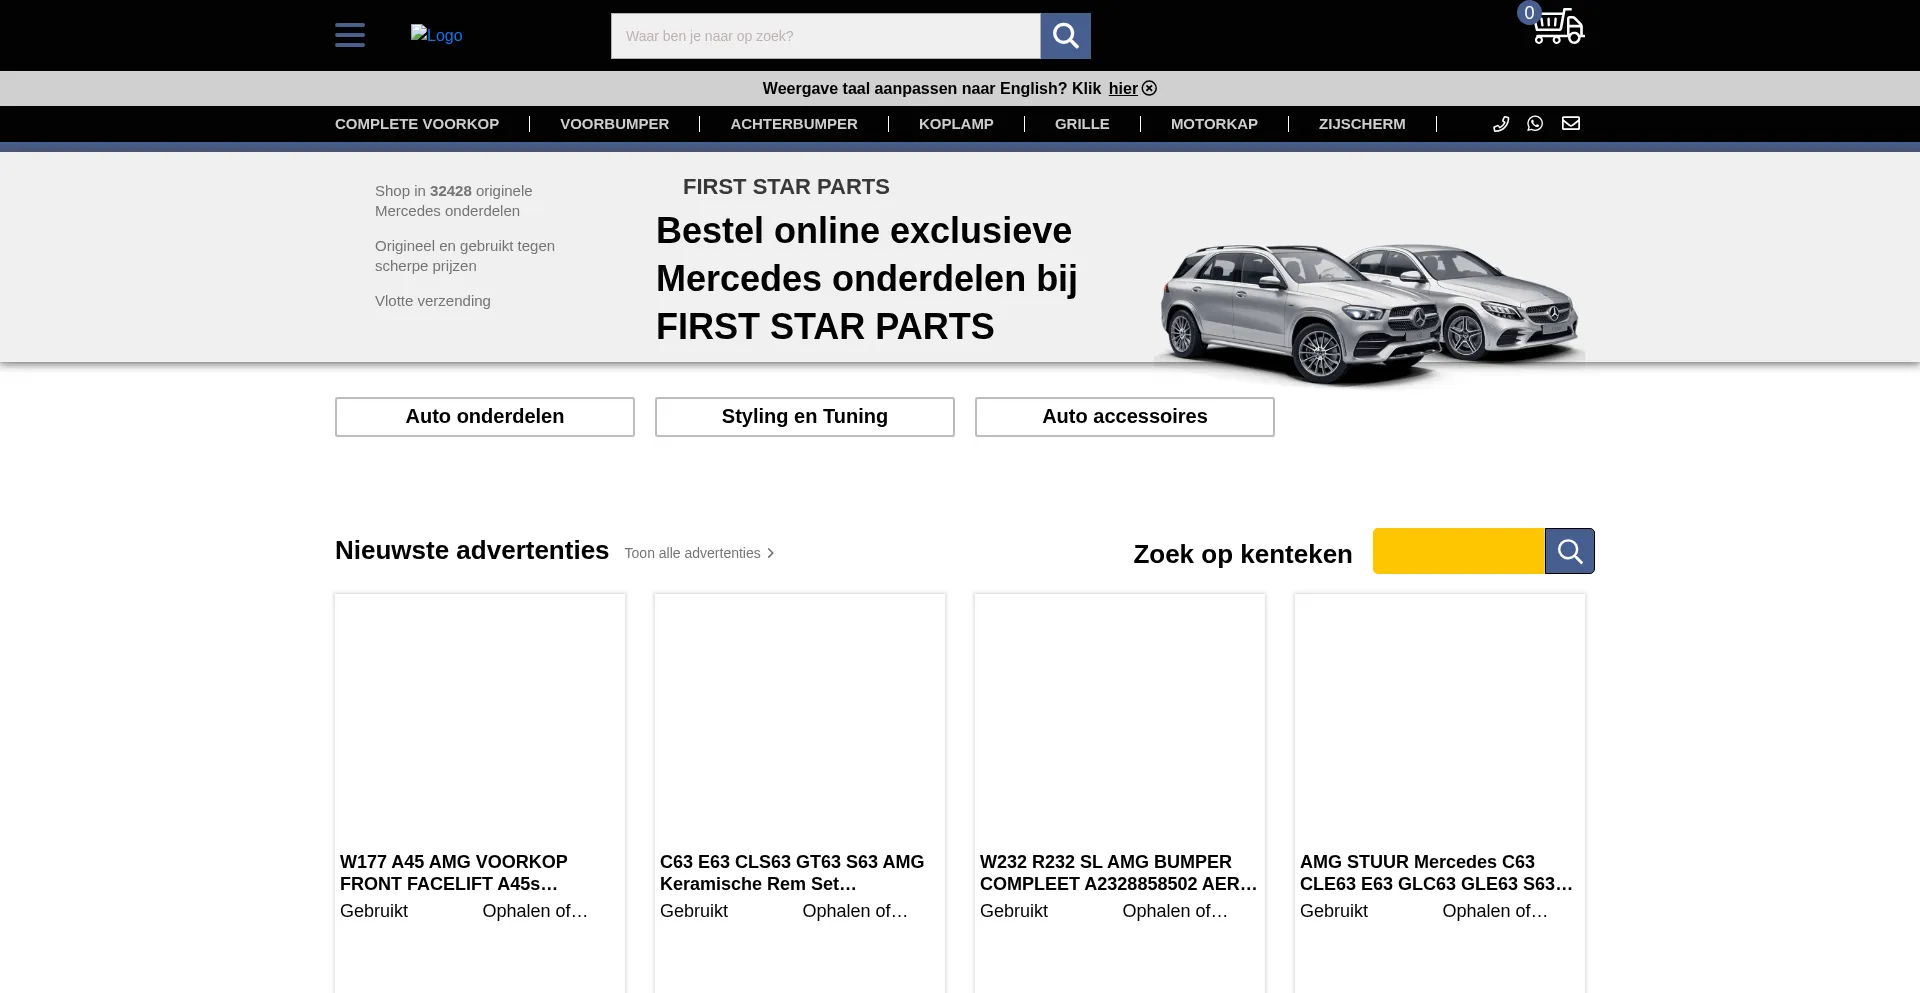The image size is (1920, 993).
Task: Open the WhatsApp contact icon
Action: point(1535,124)
